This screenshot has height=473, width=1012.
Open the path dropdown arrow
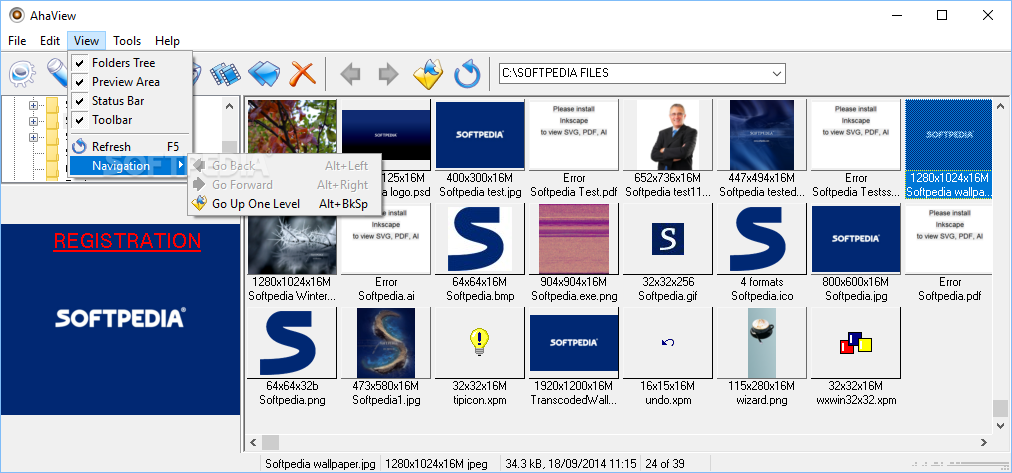point(776,74)
